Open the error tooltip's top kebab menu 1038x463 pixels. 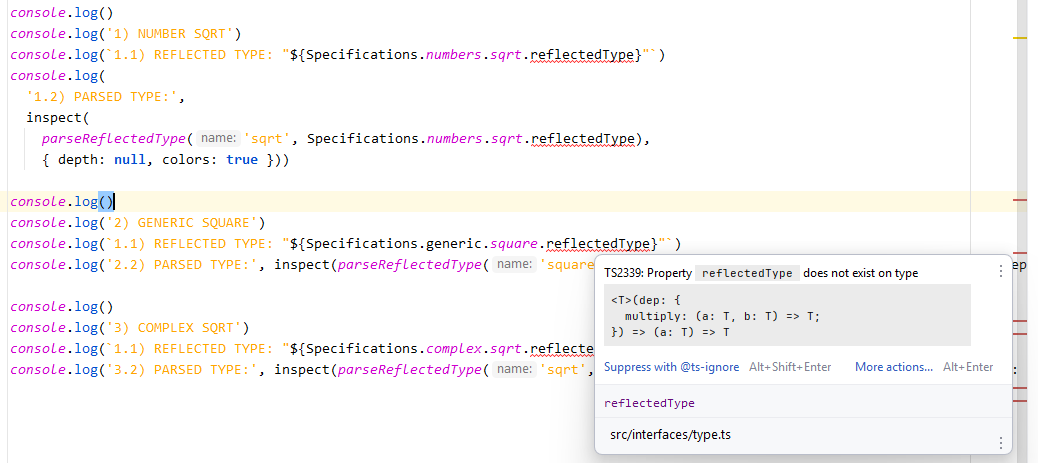(x=1000, y=271)
